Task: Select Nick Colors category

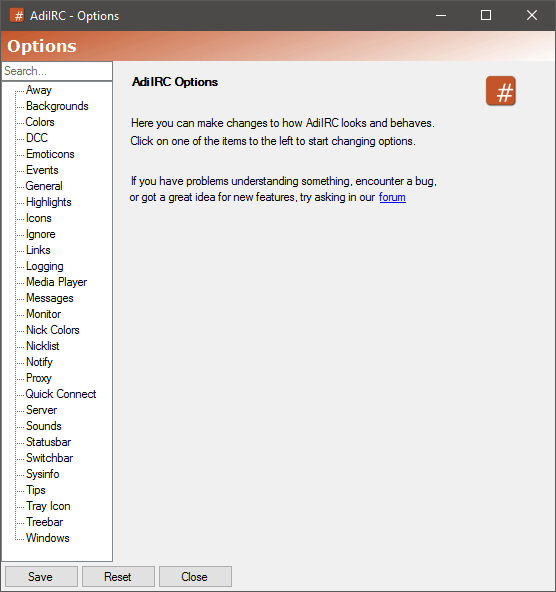Action: pyautogui.click(x=52, y=330)
